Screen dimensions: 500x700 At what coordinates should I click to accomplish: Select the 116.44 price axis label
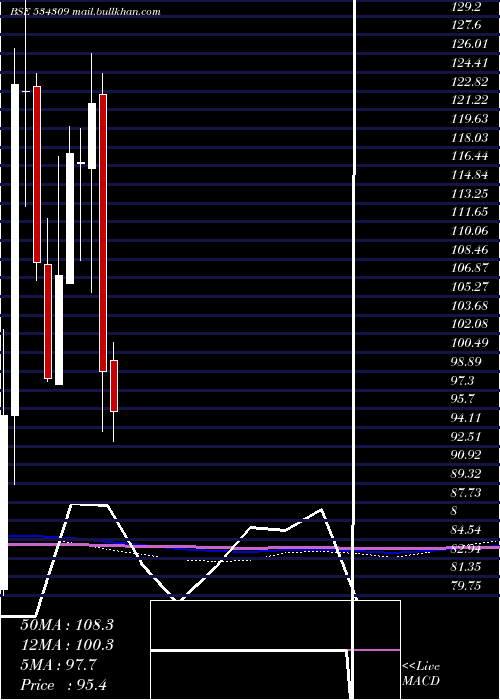[469, 156]
